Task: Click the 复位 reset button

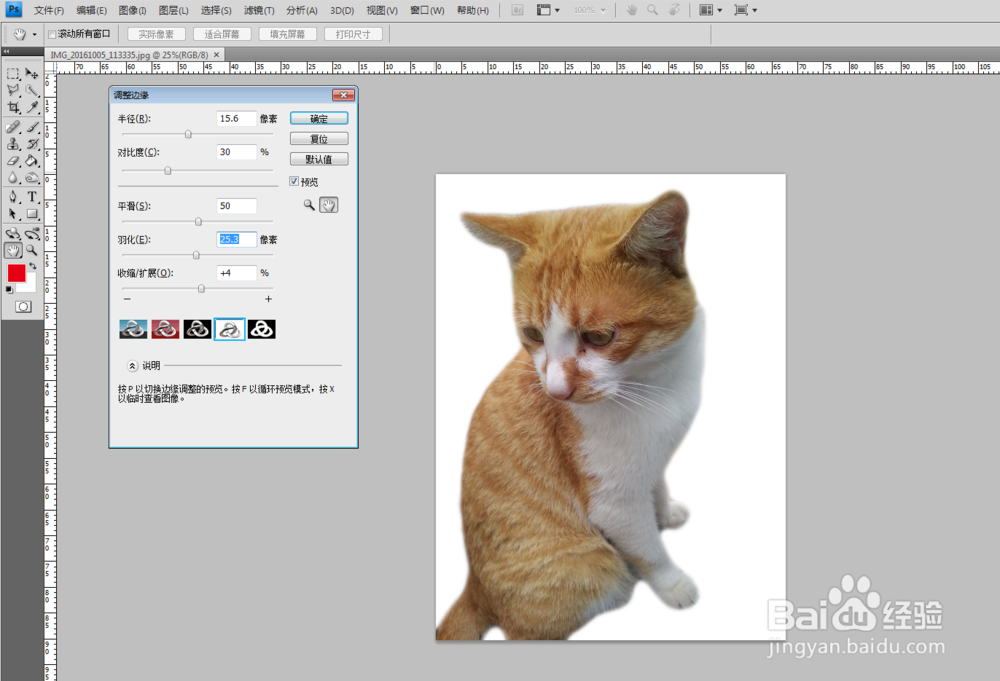Action: pyautogui.click(x=319, y=139)
